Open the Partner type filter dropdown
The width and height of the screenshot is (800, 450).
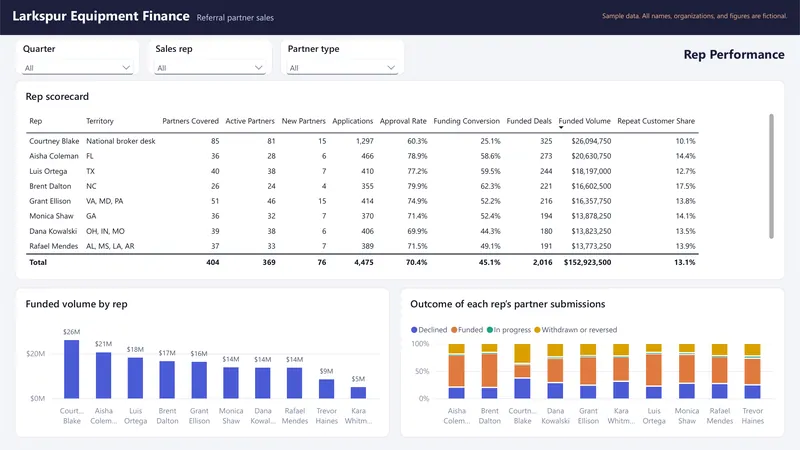click(342, 68)
